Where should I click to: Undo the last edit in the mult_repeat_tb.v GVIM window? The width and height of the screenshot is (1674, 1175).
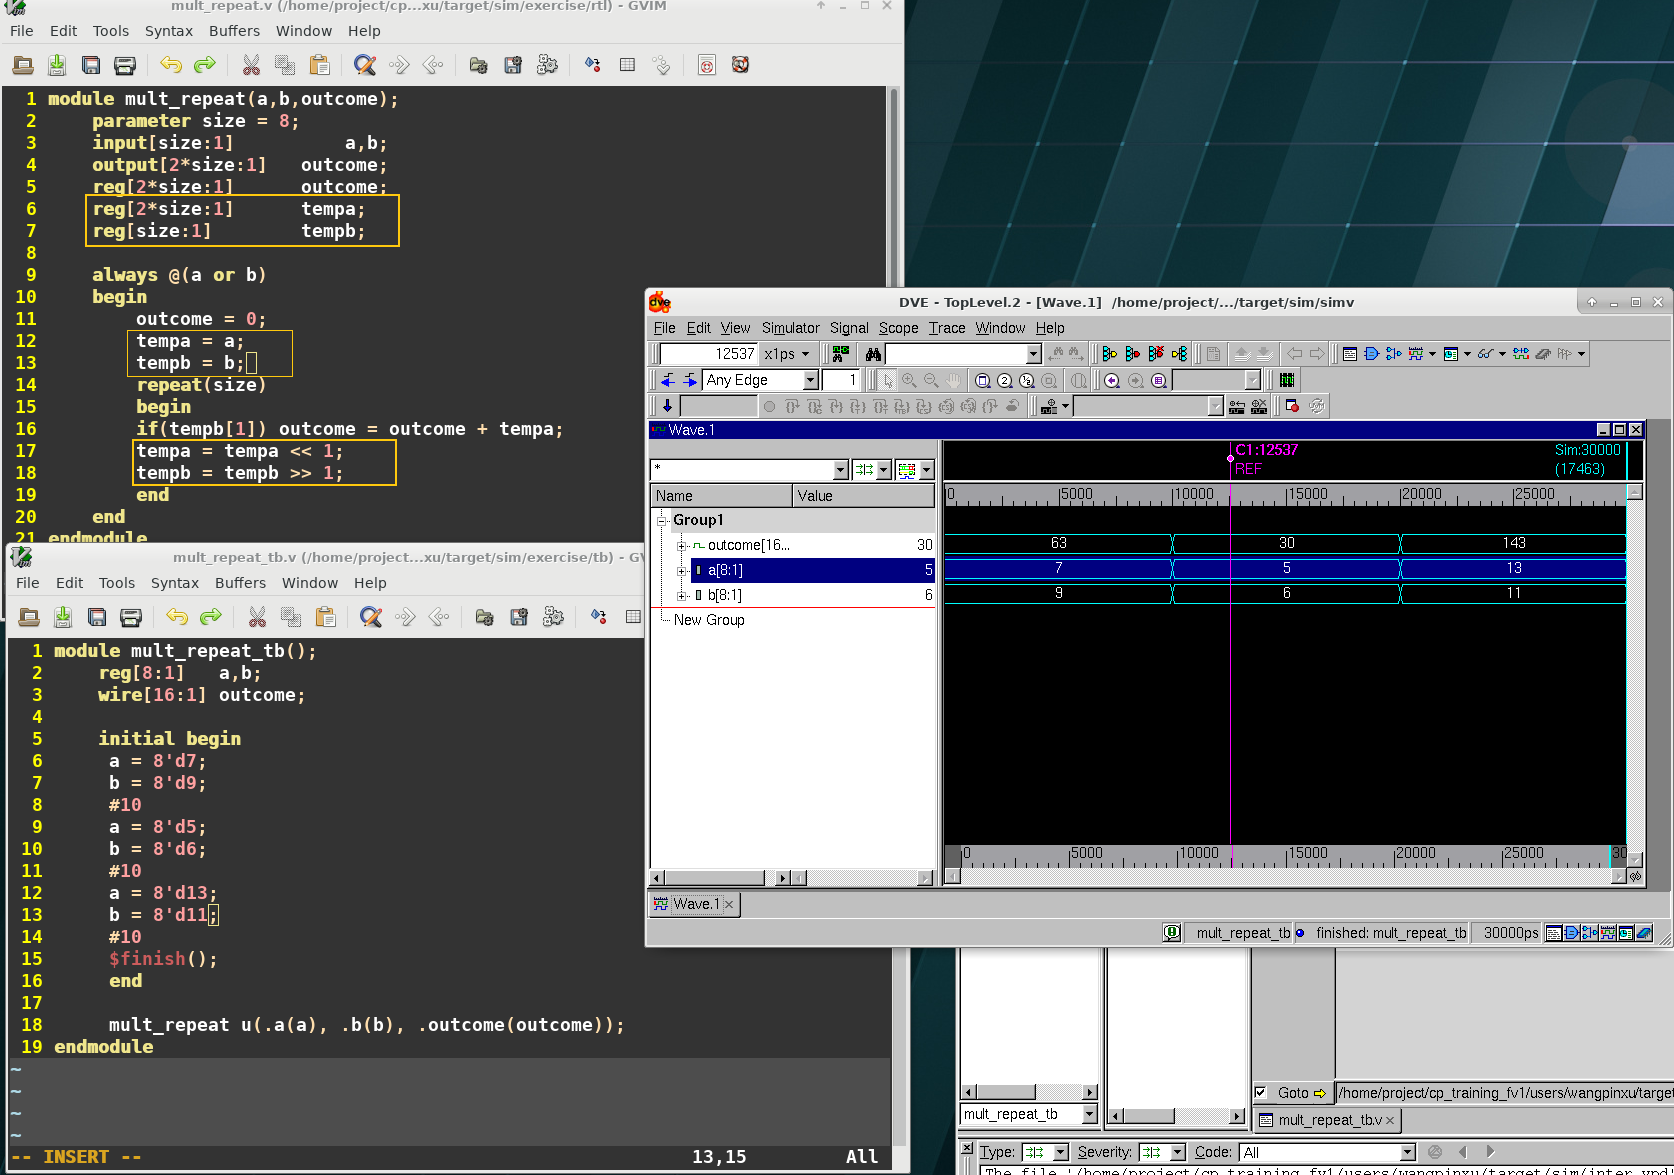[x=177, y=617]
